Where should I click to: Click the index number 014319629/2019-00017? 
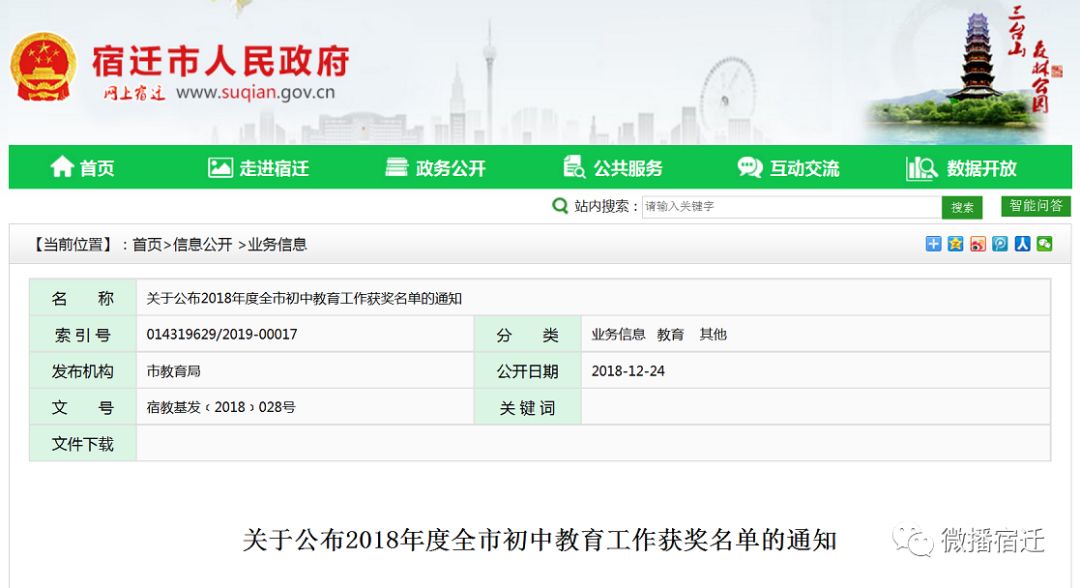222,335
